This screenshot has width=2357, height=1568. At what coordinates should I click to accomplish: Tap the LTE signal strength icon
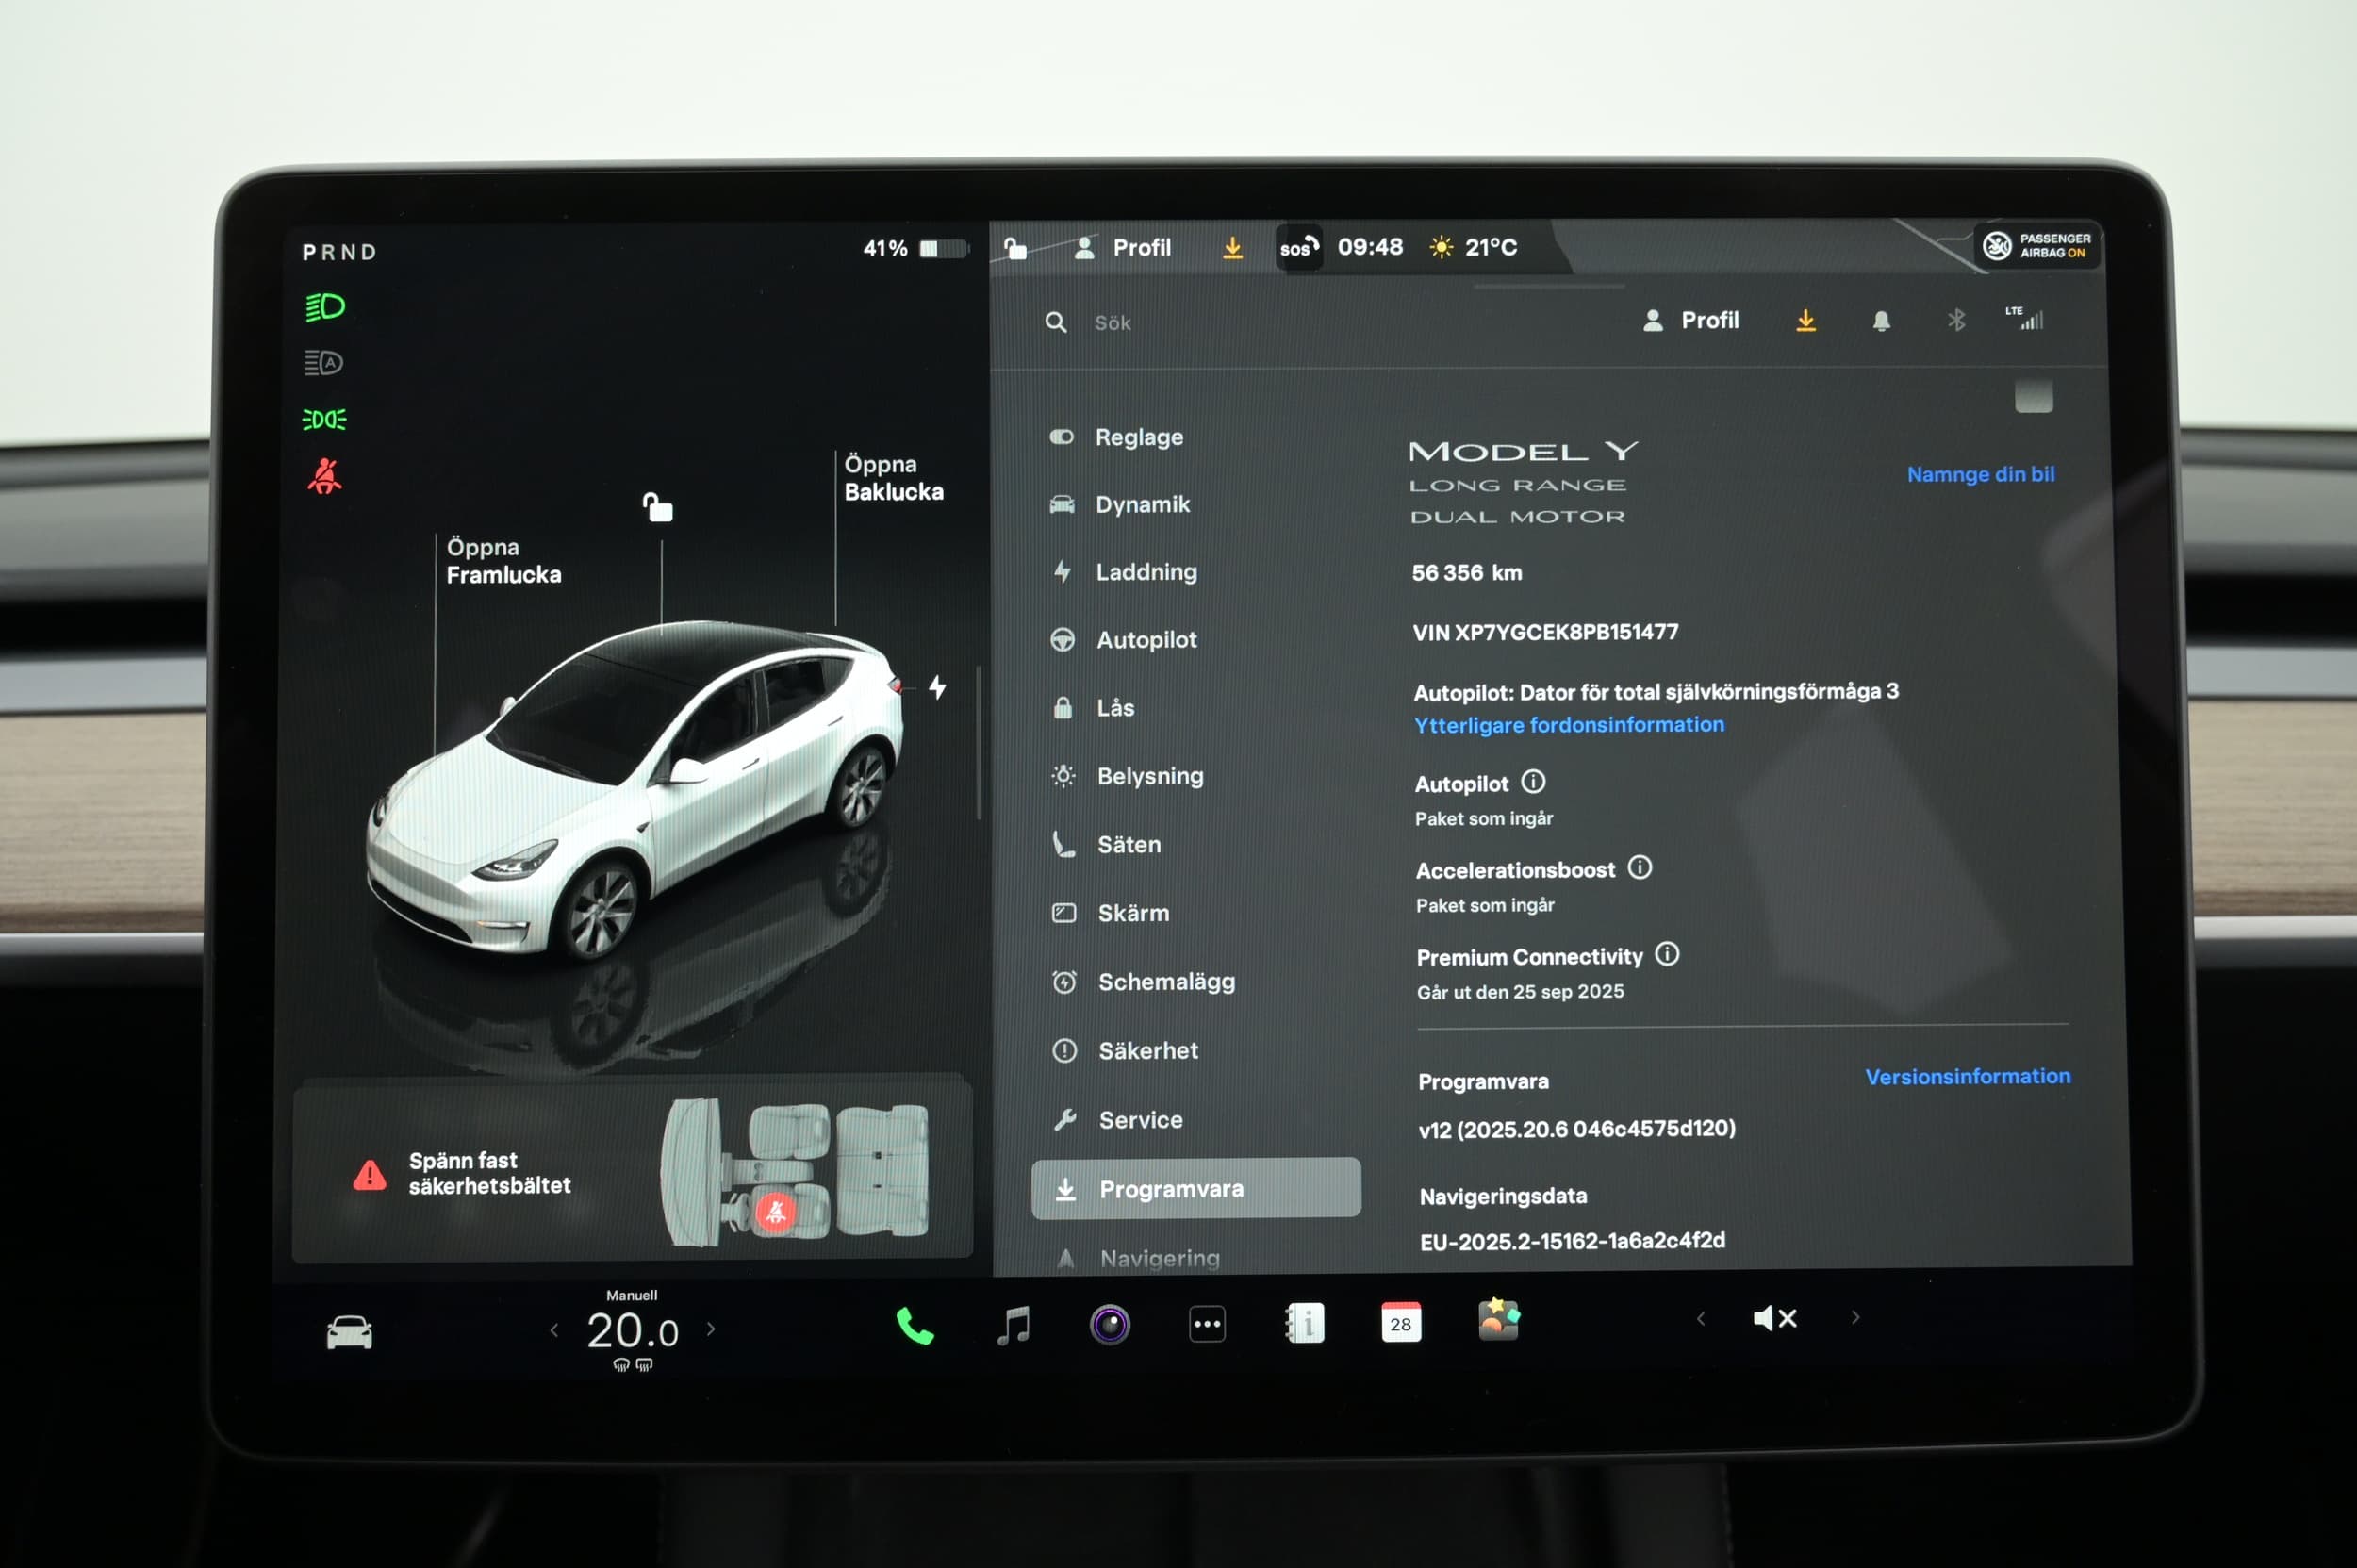(x=2025, y=318)
